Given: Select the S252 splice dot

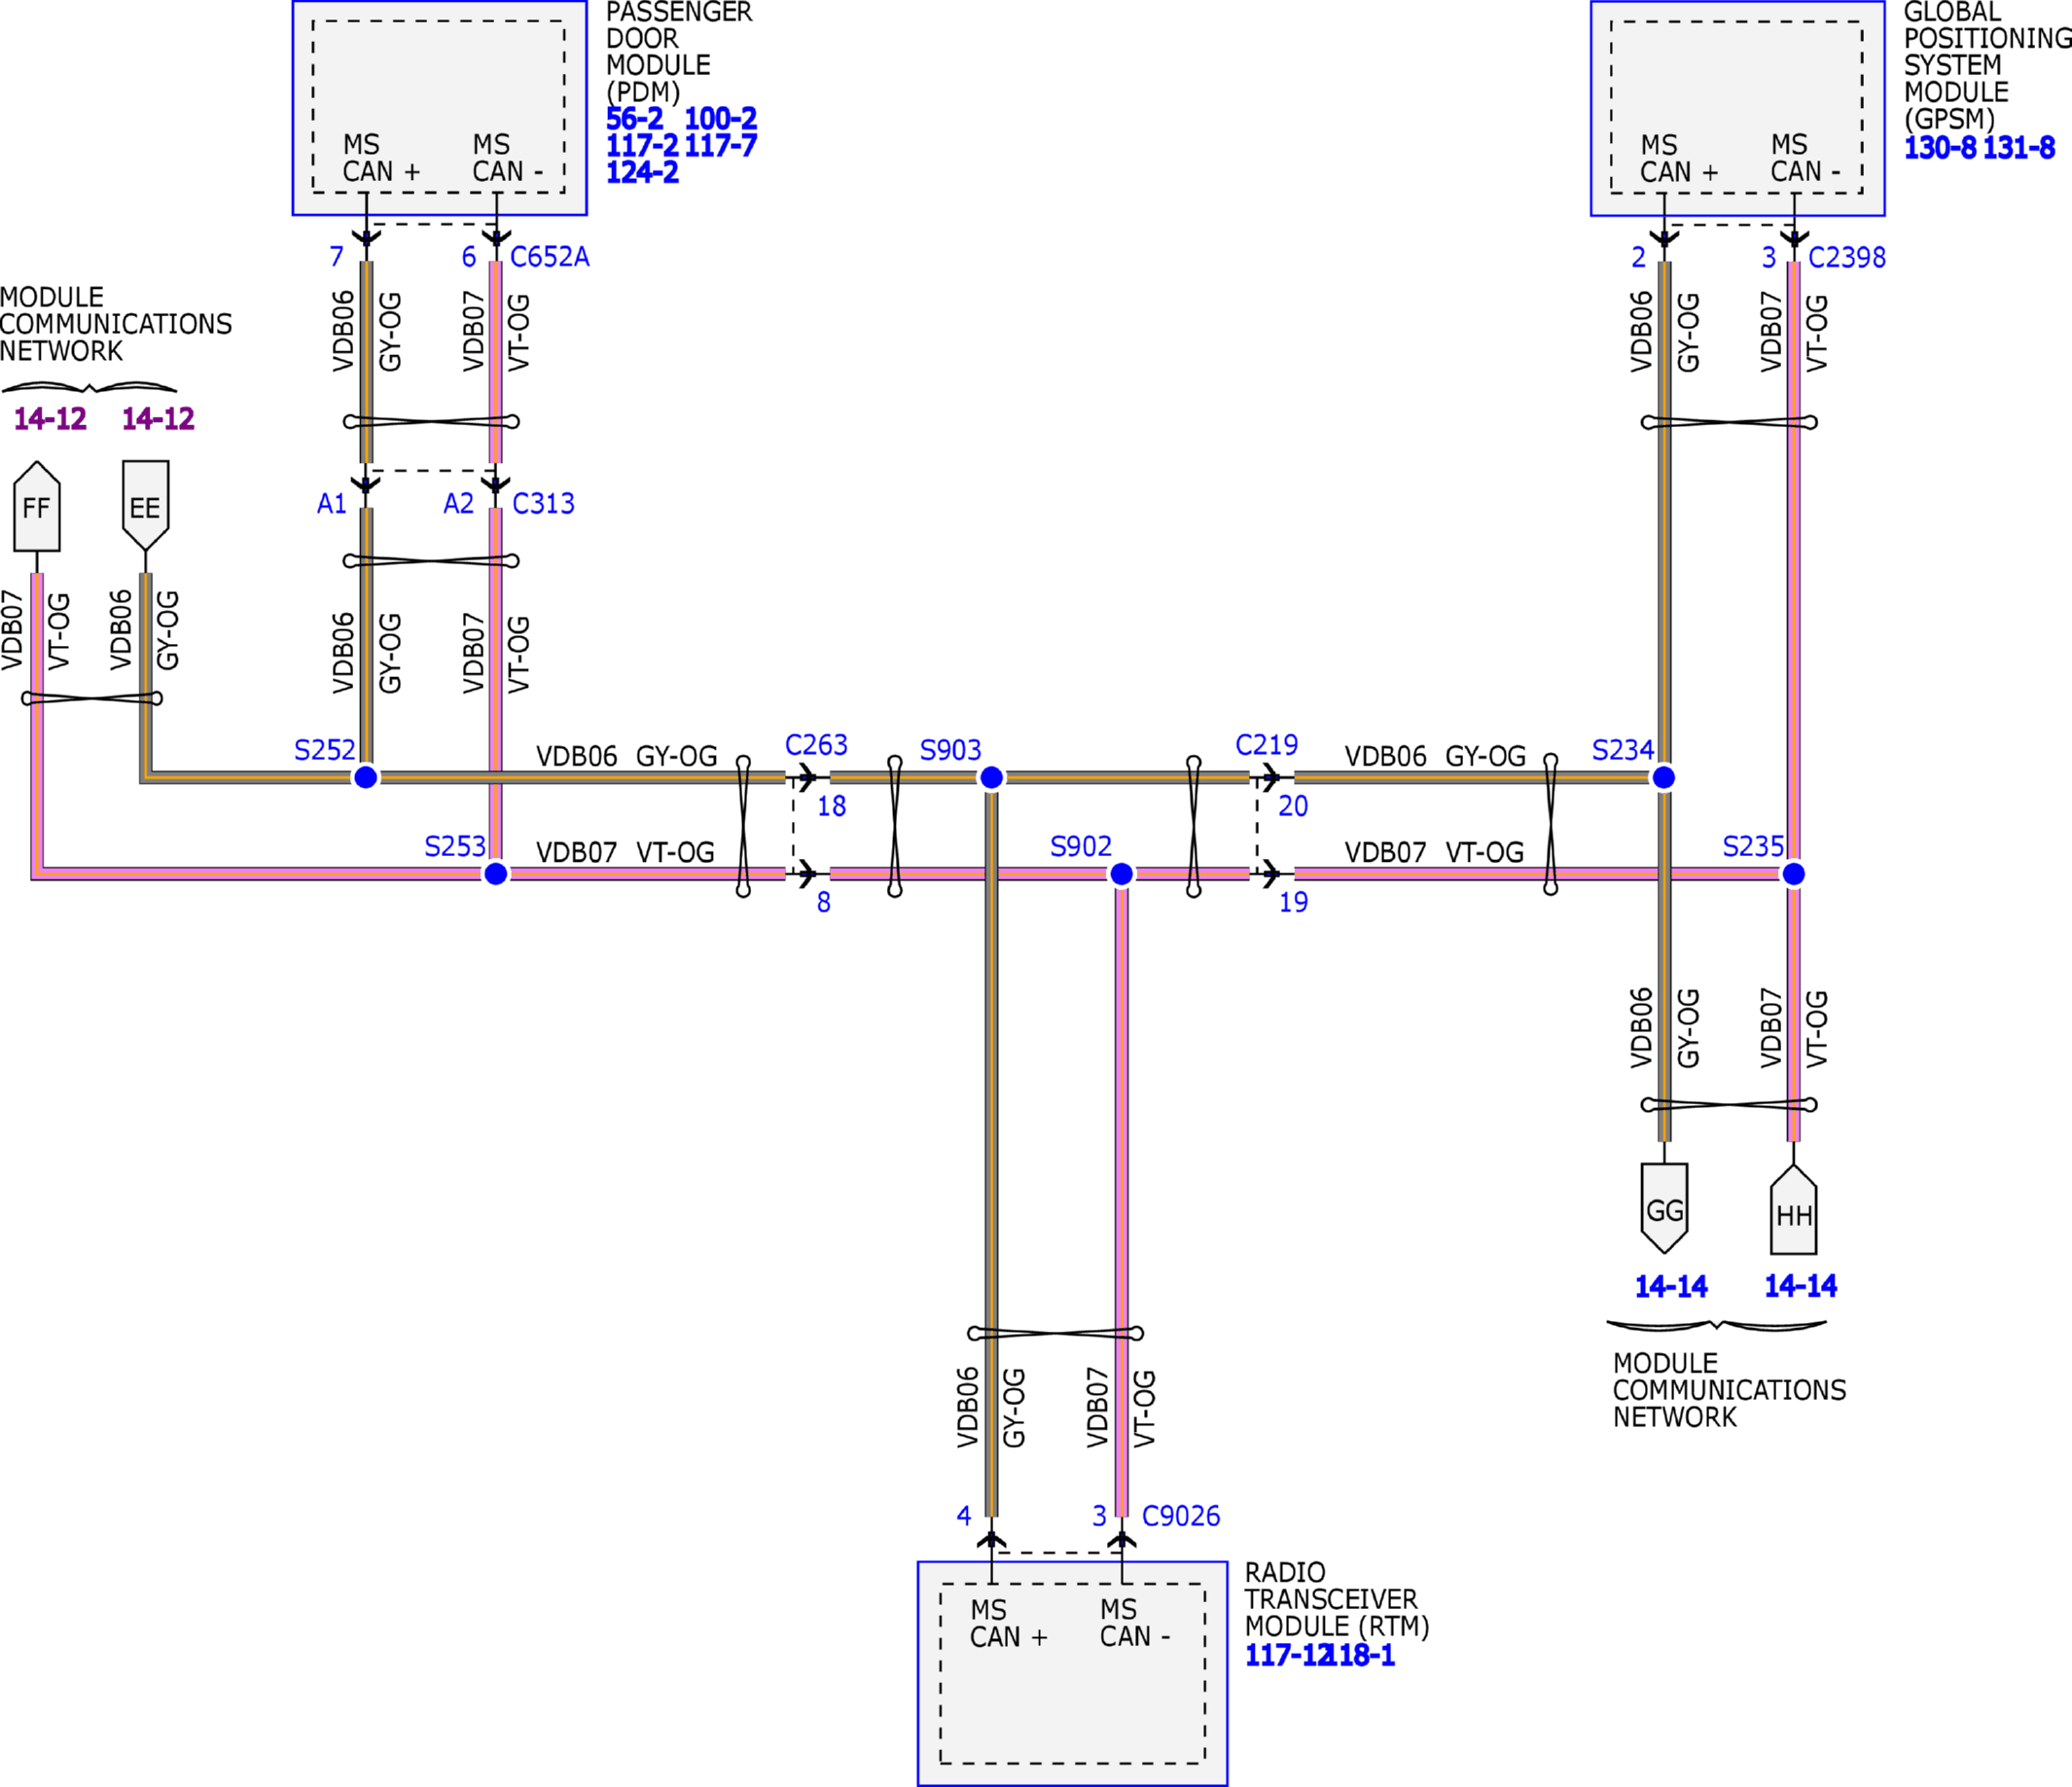Looking at the screenshot, I should pos(366,777).
